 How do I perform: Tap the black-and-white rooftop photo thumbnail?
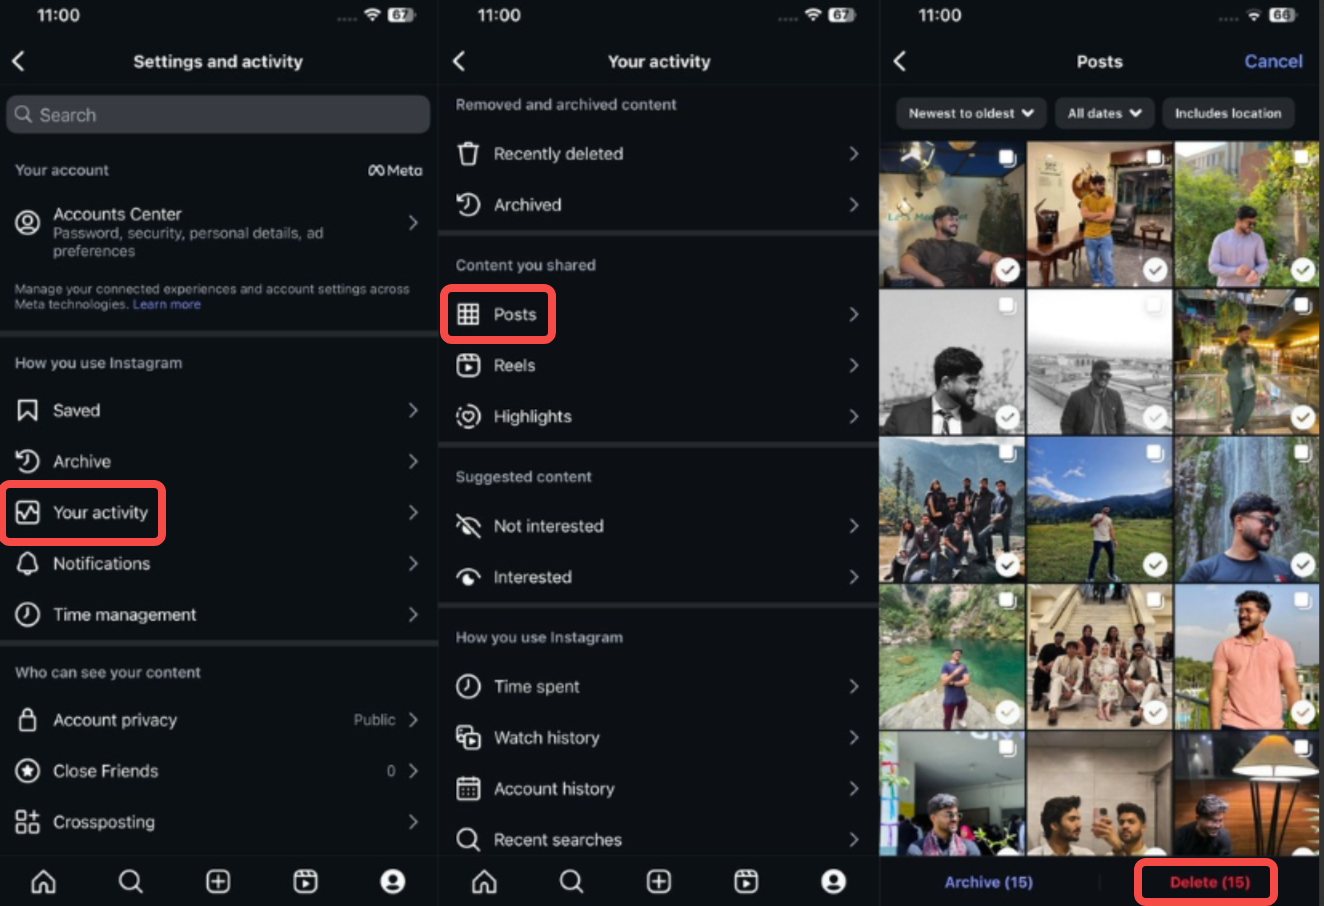pyautogui.click(x=1100, y=362)
